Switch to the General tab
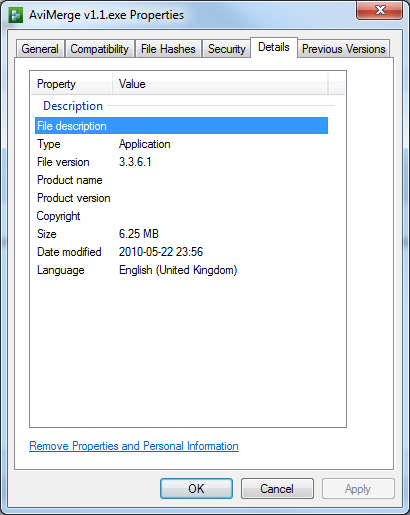The width and height of the screenshot is (410, 515). pos(40,49)
